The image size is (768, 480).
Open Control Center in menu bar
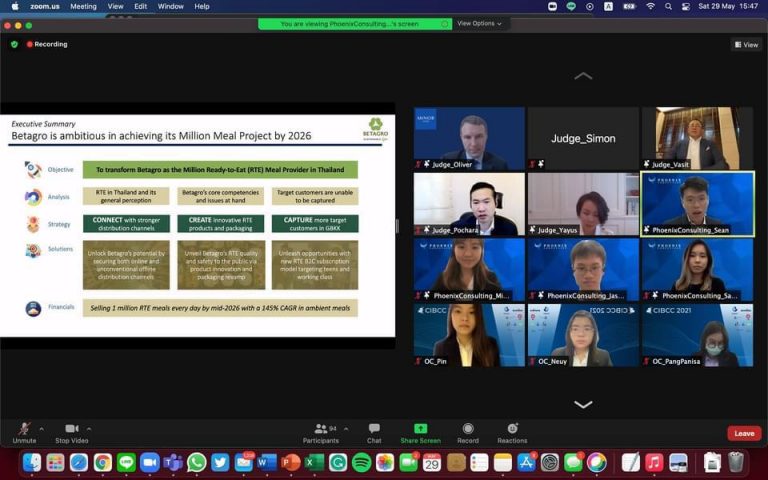(x=686, y=6)
